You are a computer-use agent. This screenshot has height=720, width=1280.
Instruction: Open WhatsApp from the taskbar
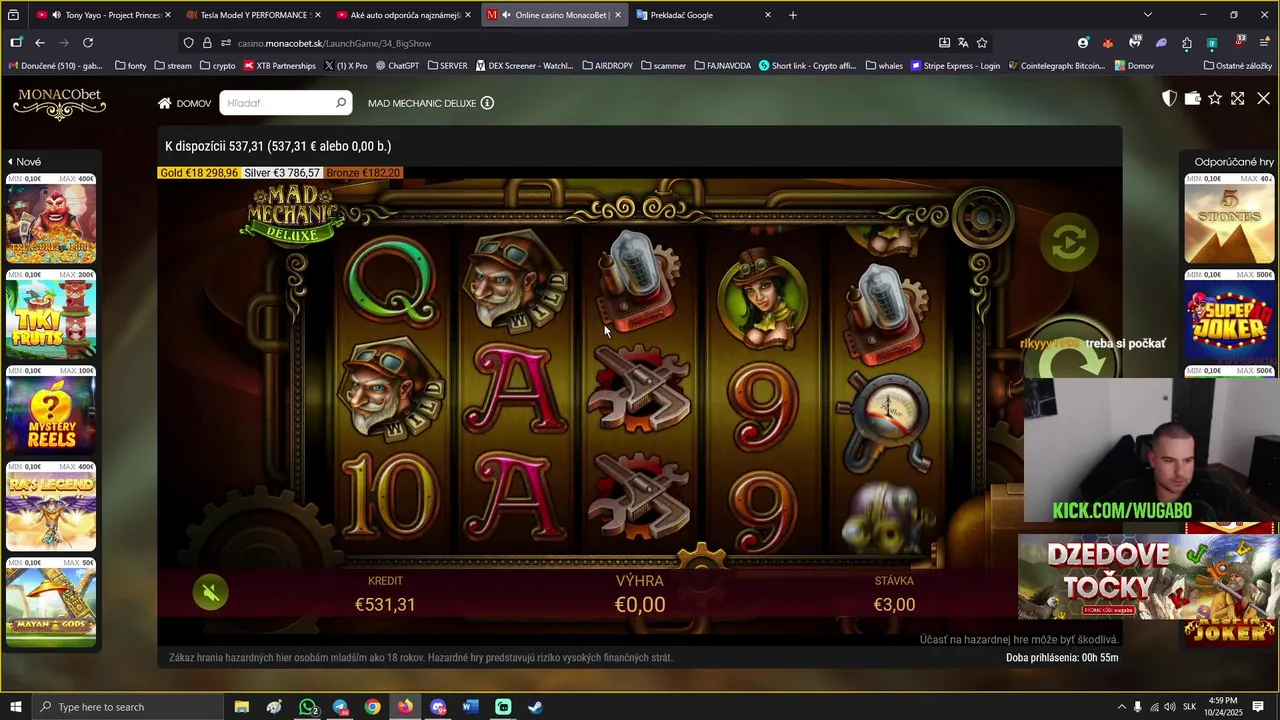(307, 707)
